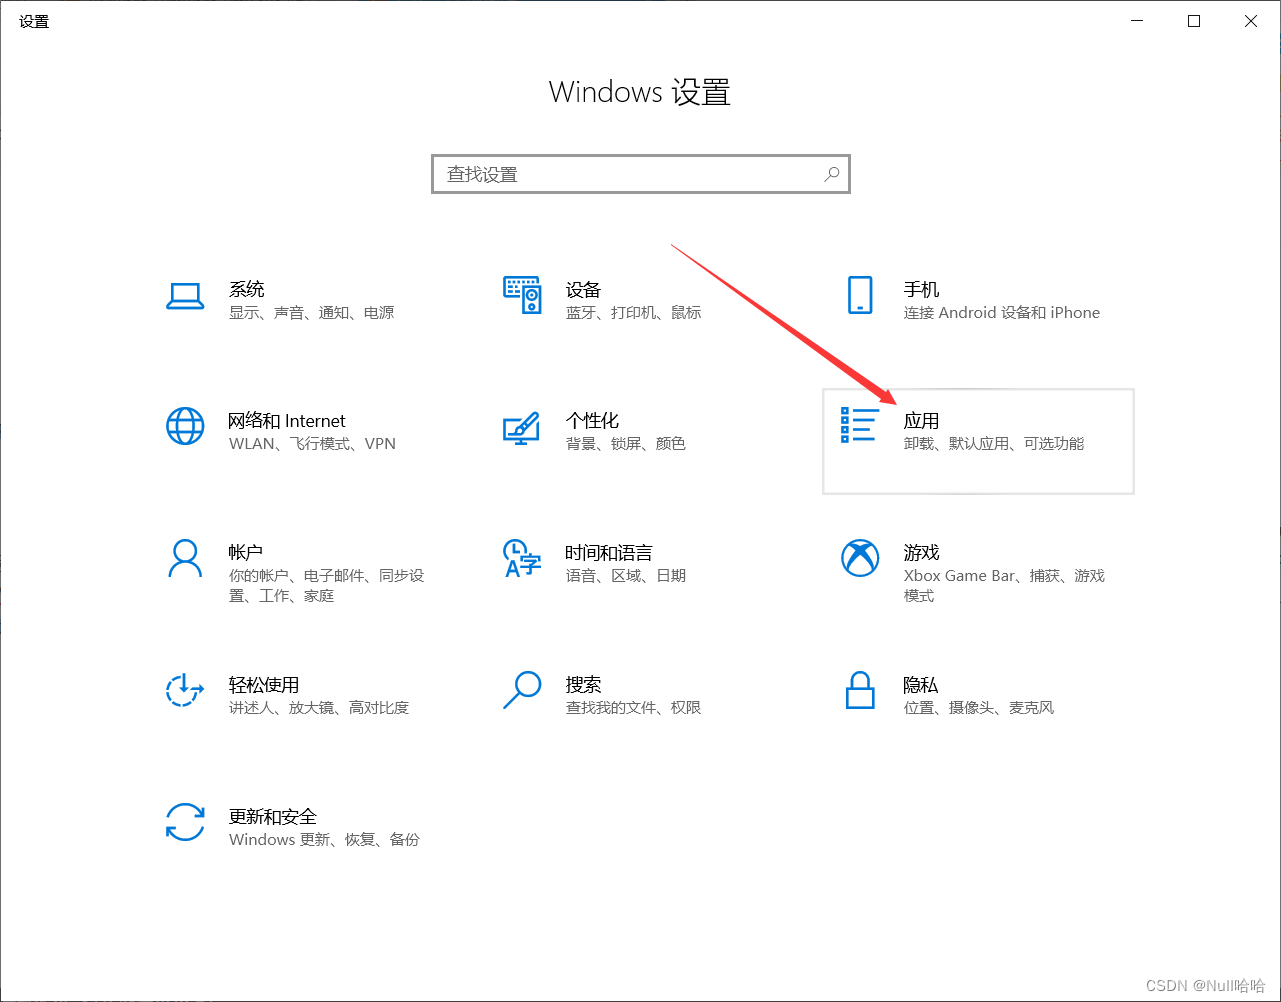Click text 讲述人、放大镜、高对比度
Viewport: 1281px width, 1002px height.
click(x=319, y=708)
